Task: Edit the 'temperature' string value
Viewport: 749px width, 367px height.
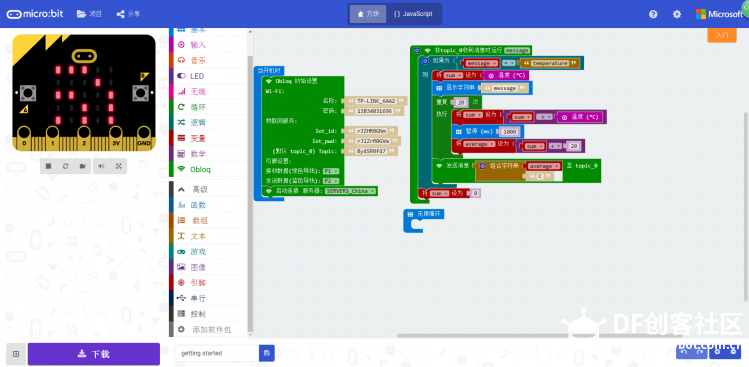Action: (x=549, y=63)
